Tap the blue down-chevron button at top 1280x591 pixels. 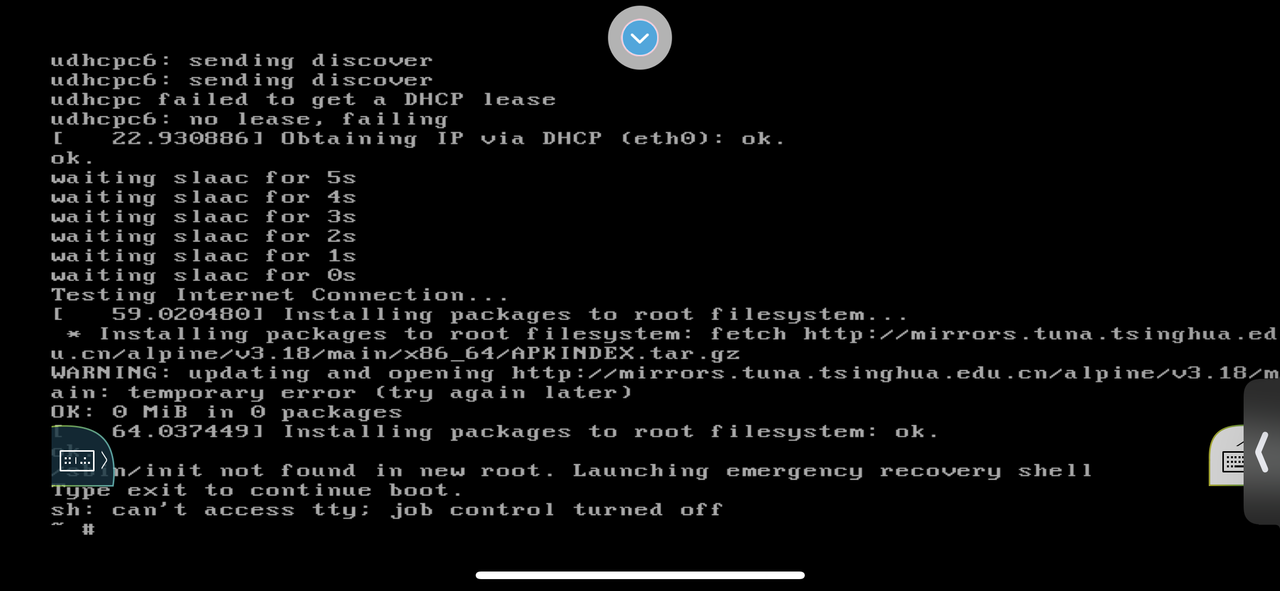pos(640,38)
